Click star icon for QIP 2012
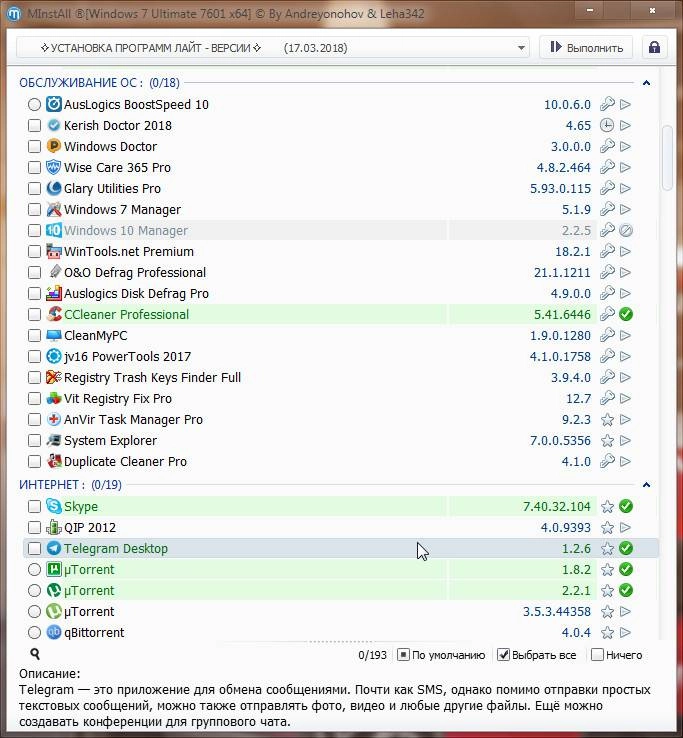This screenshot has width=683, height=738. point(607,528)
